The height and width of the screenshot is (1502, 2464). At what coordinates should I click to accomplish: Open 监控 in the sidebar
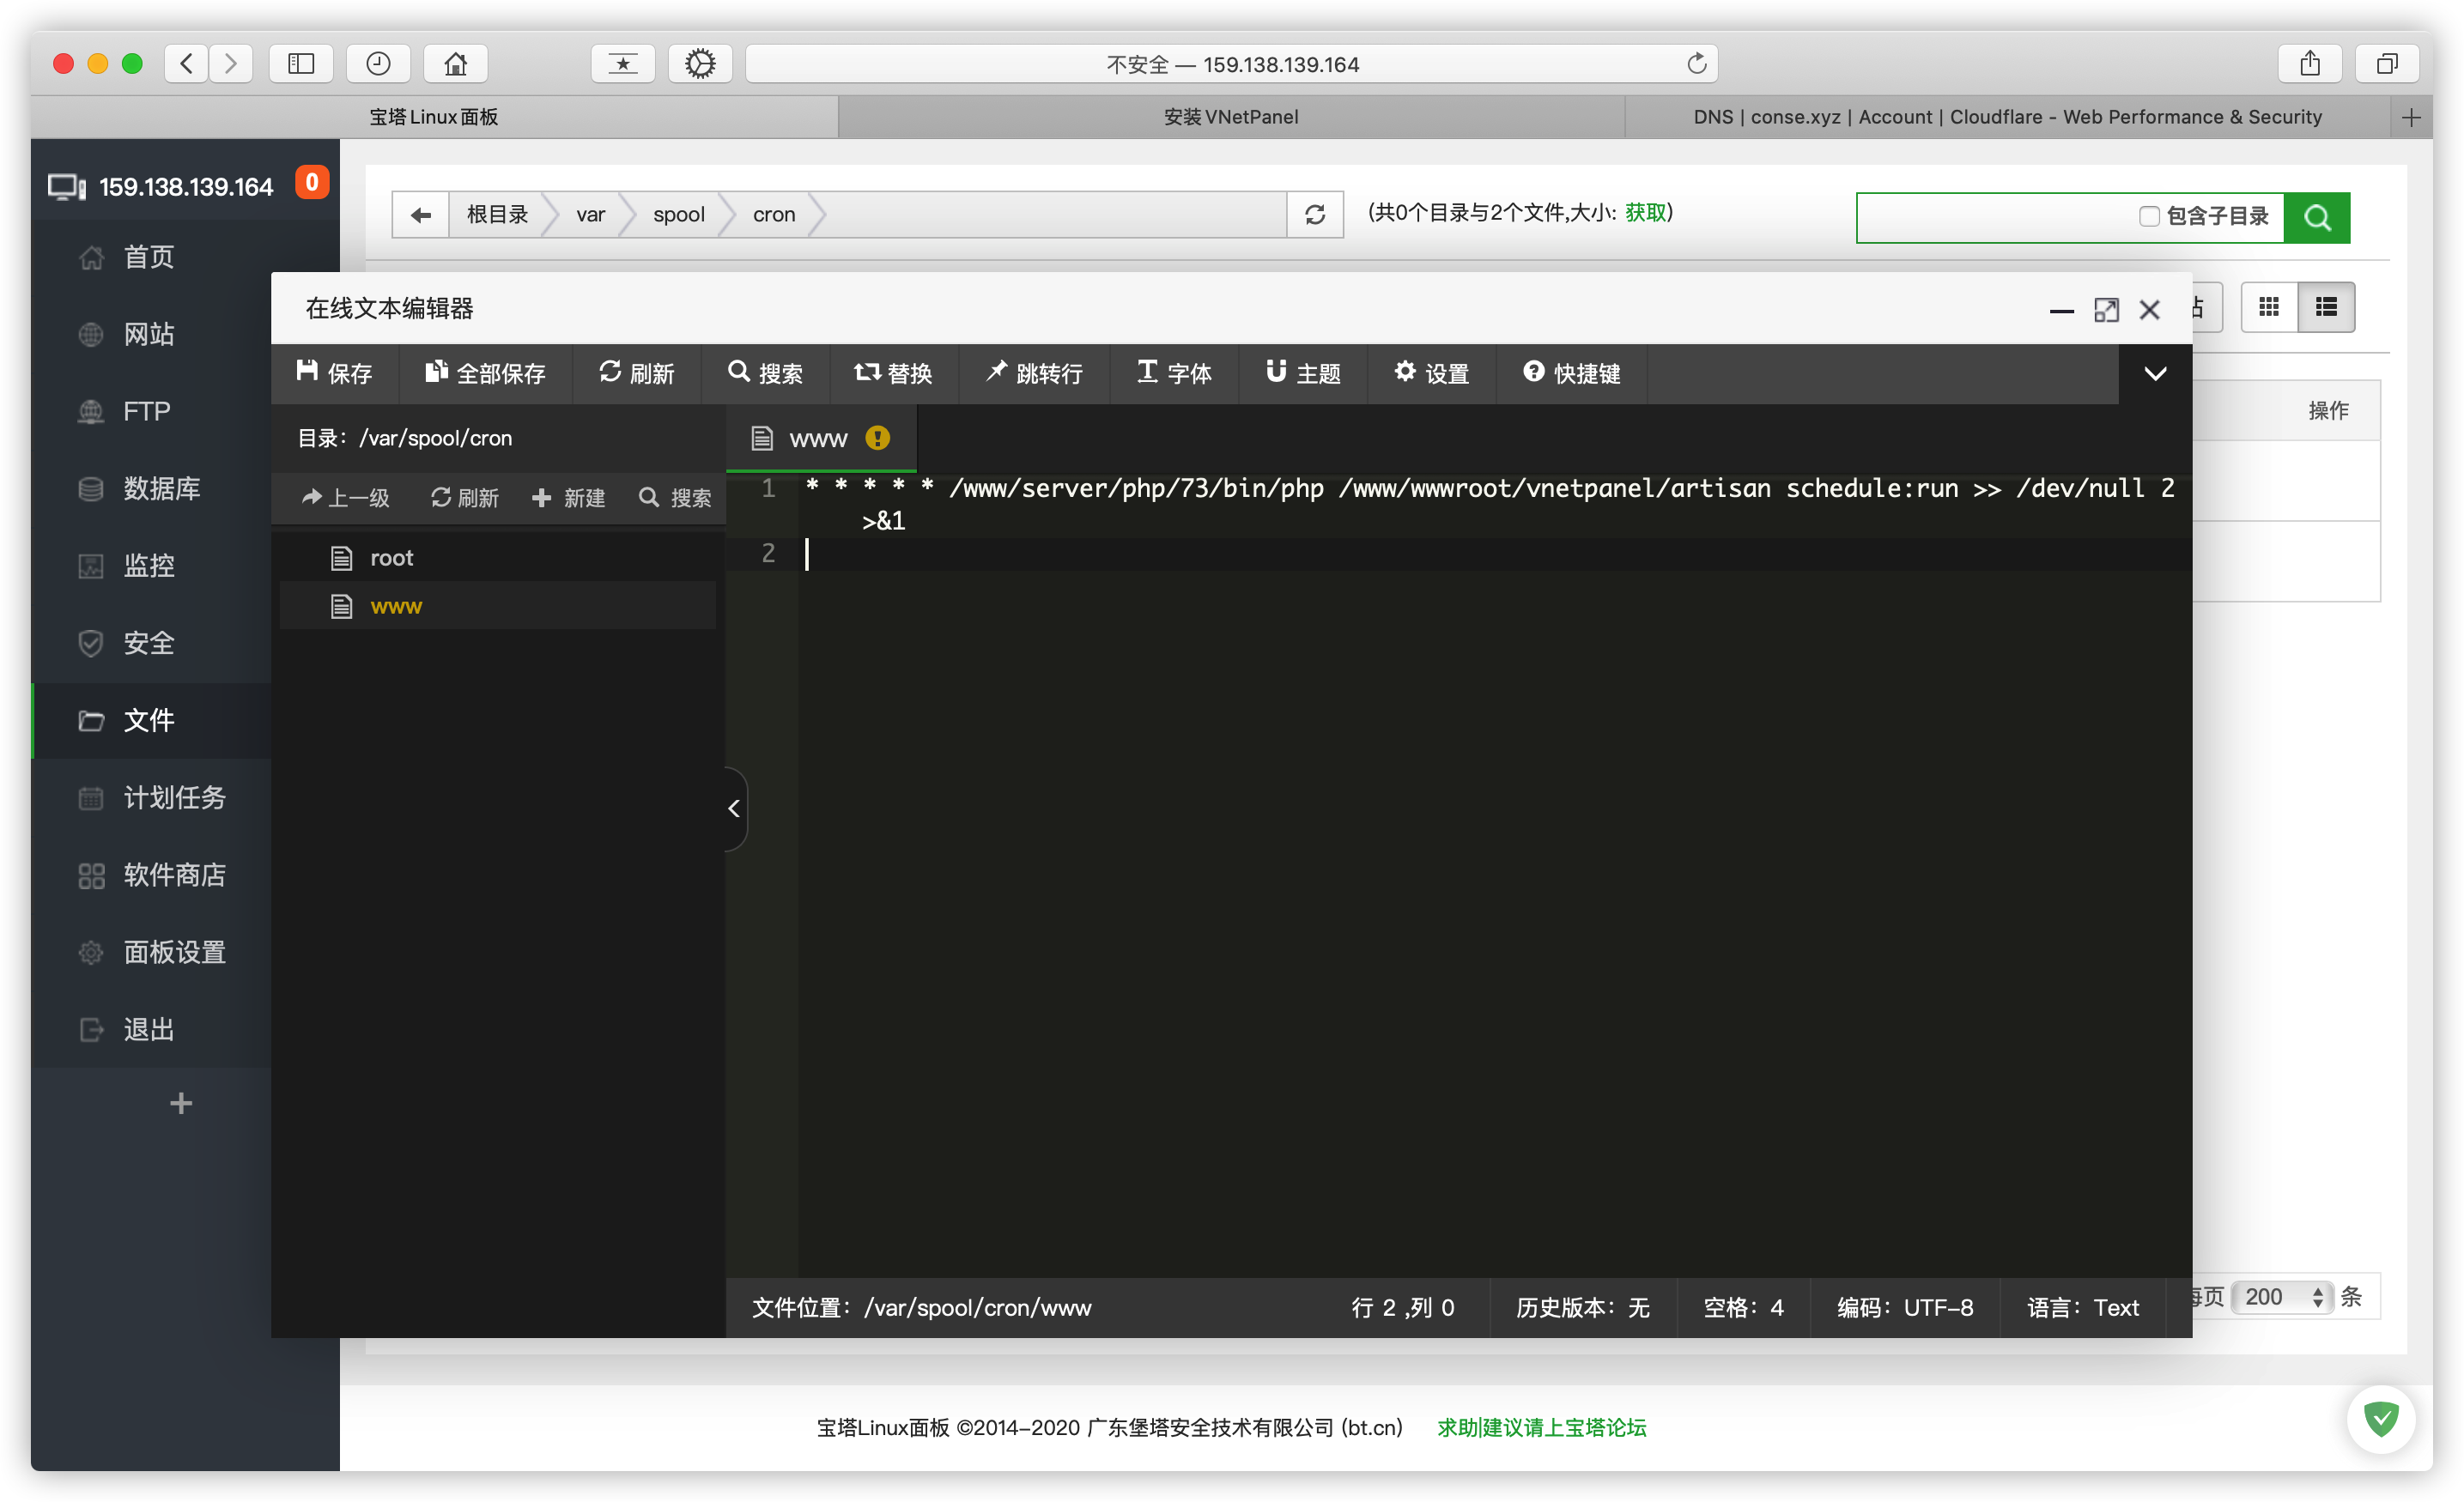click(150, 566)
